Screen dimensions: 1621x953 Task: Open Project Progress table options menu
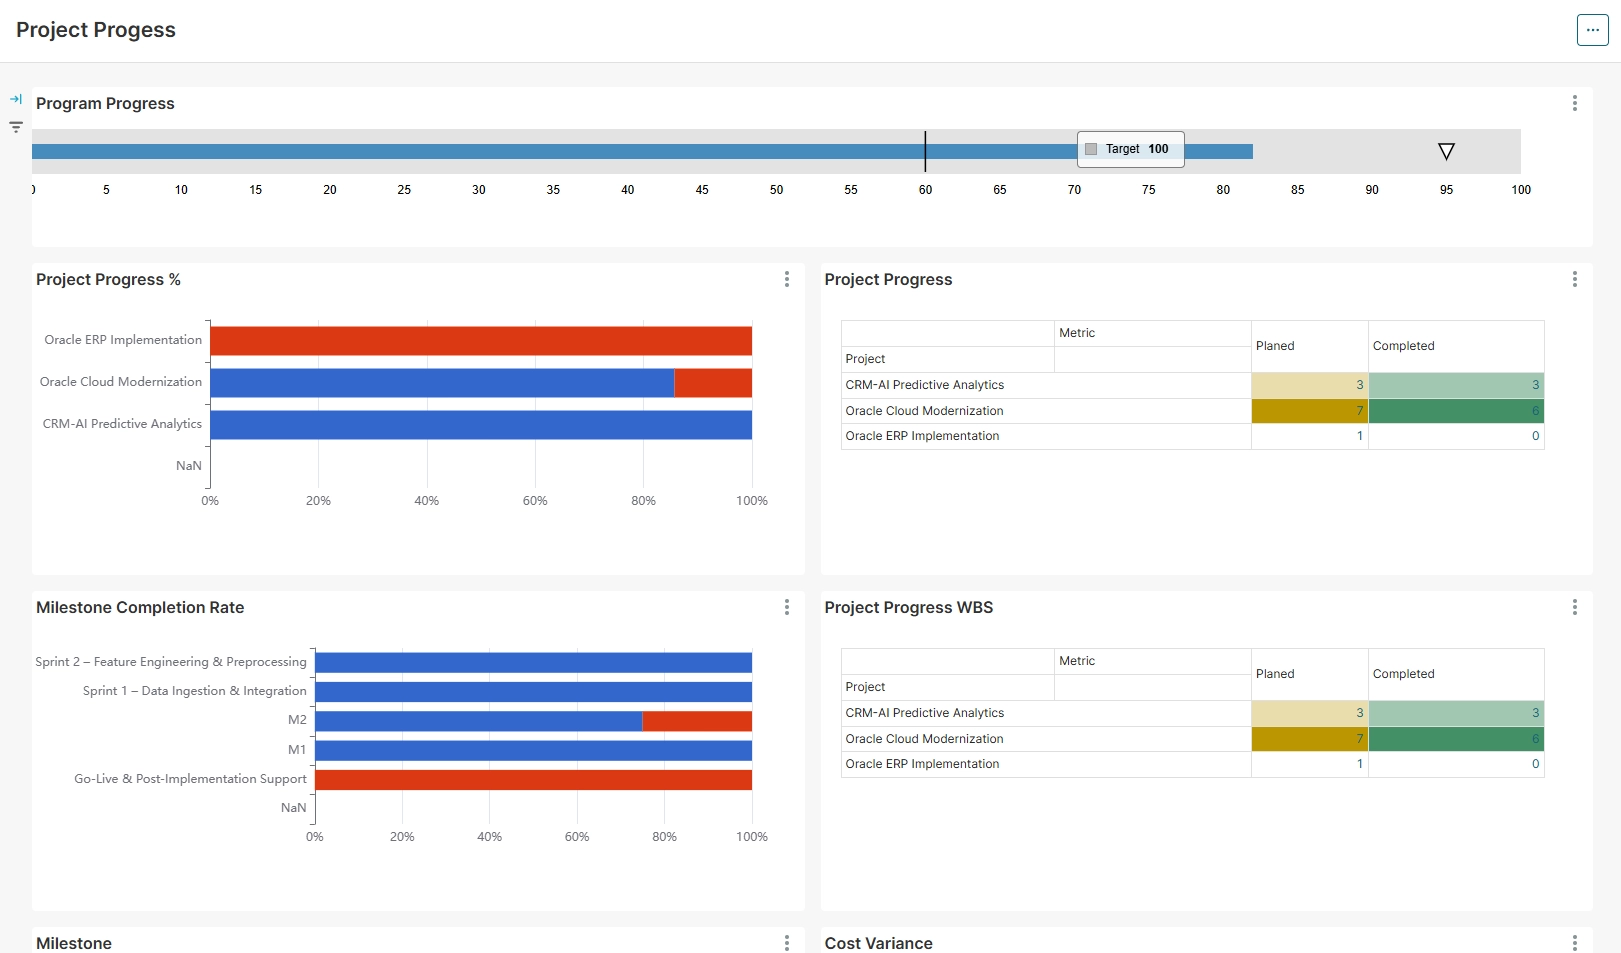[1574, 279]
